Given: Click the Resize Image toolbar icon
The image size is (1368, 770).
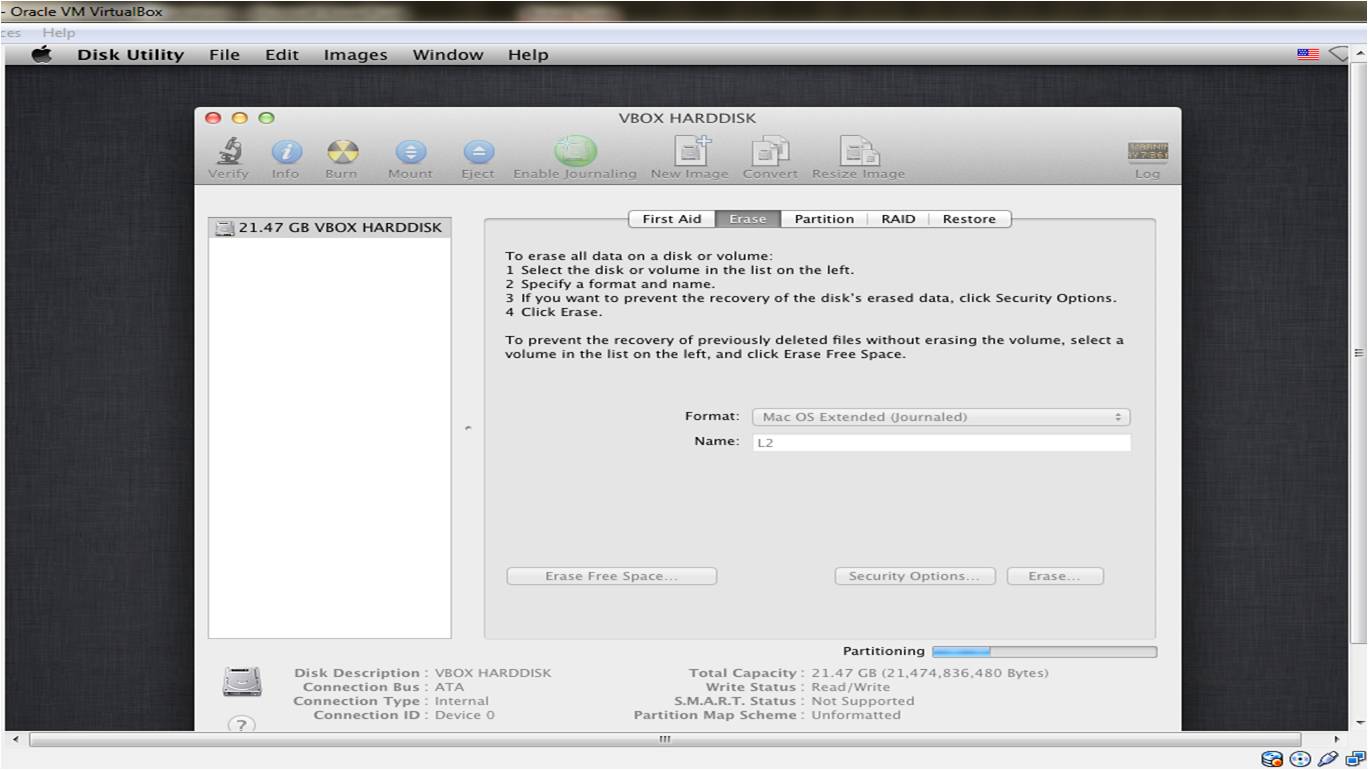Looking at the screenshot, I should point(859,151).
